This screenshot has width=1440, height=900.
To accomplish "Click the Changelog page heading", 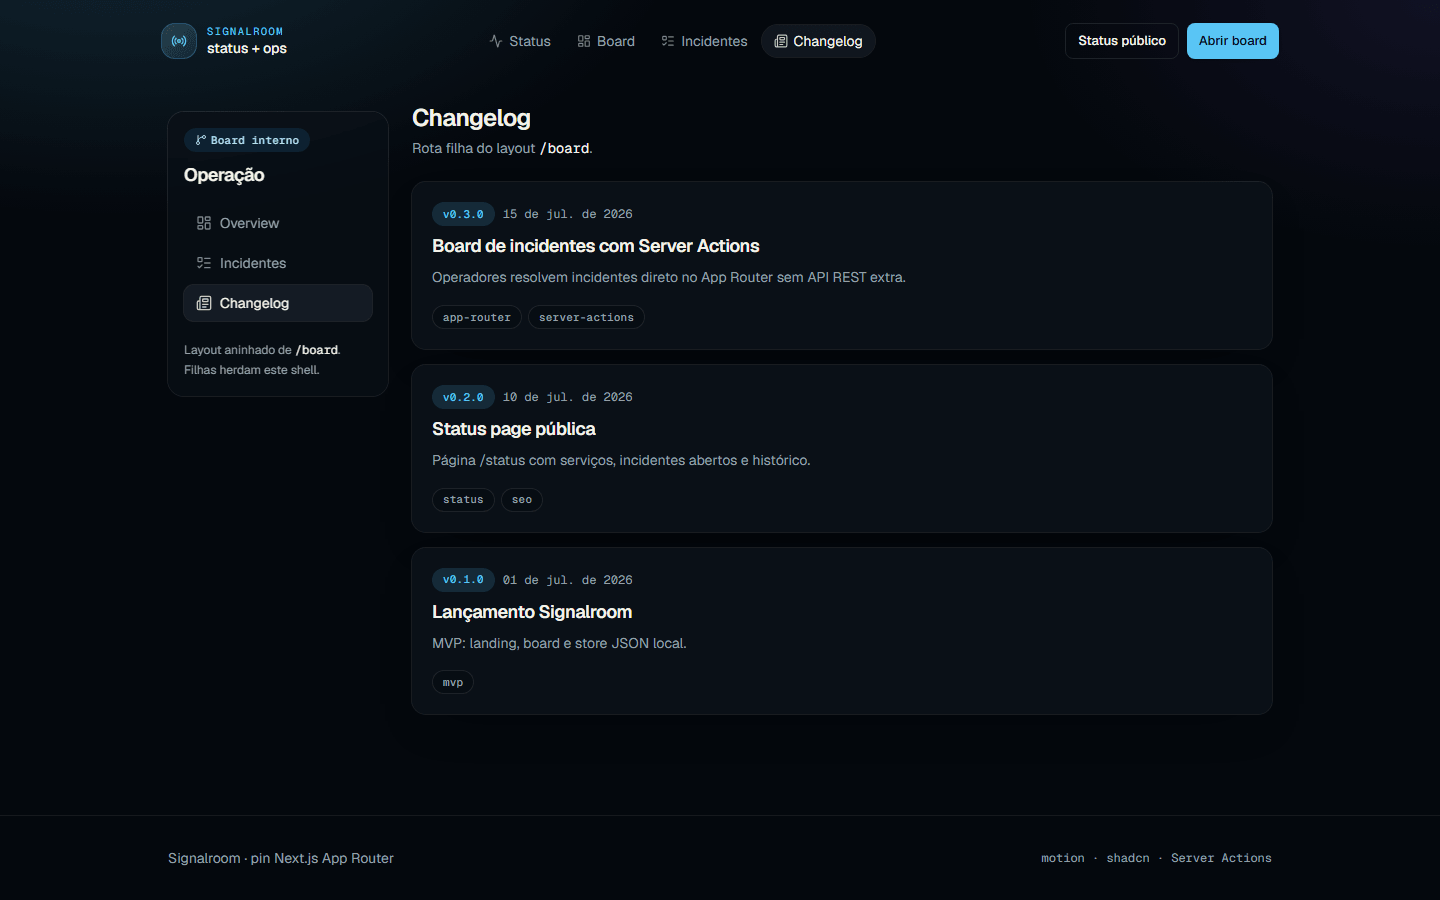I will (x=471, y=118).
